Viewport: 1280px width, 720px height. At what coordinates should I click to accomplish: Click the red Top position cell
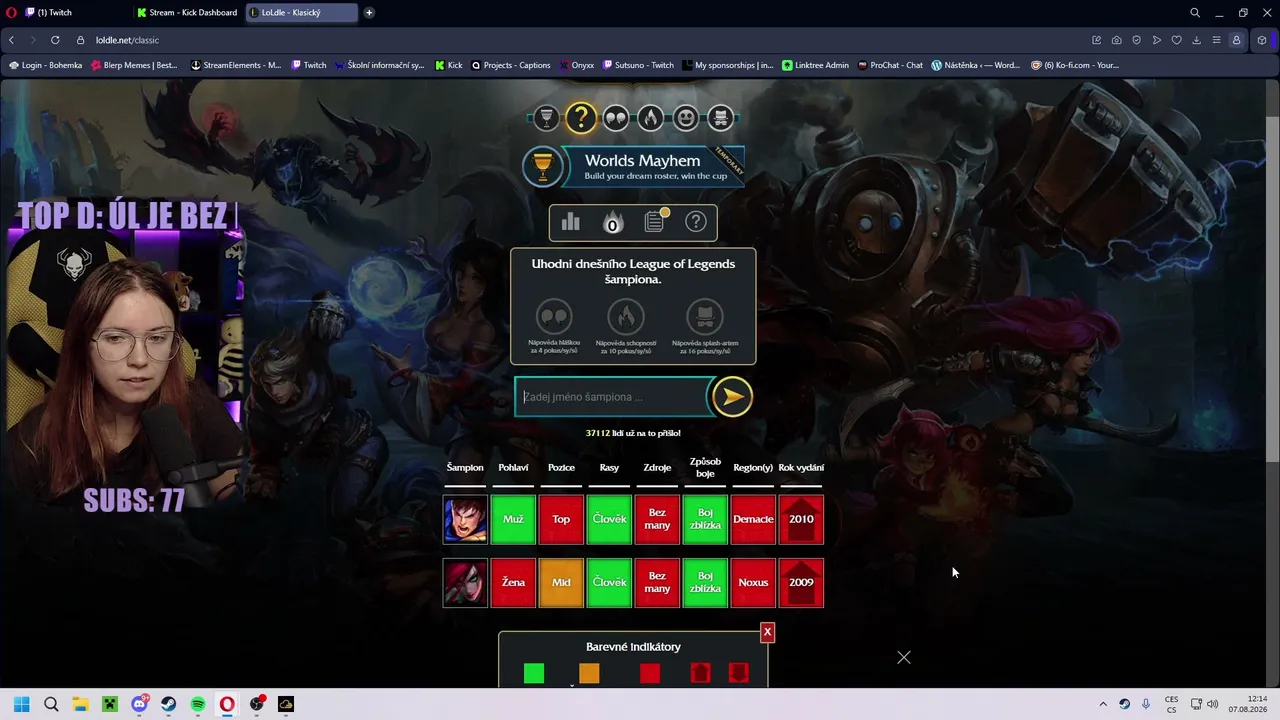pos(561,519)
